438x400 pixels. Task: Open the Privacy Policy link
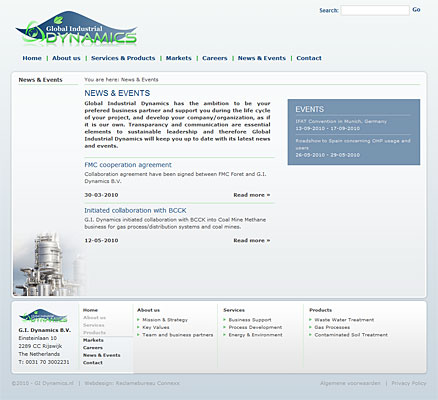click(409, 383)
